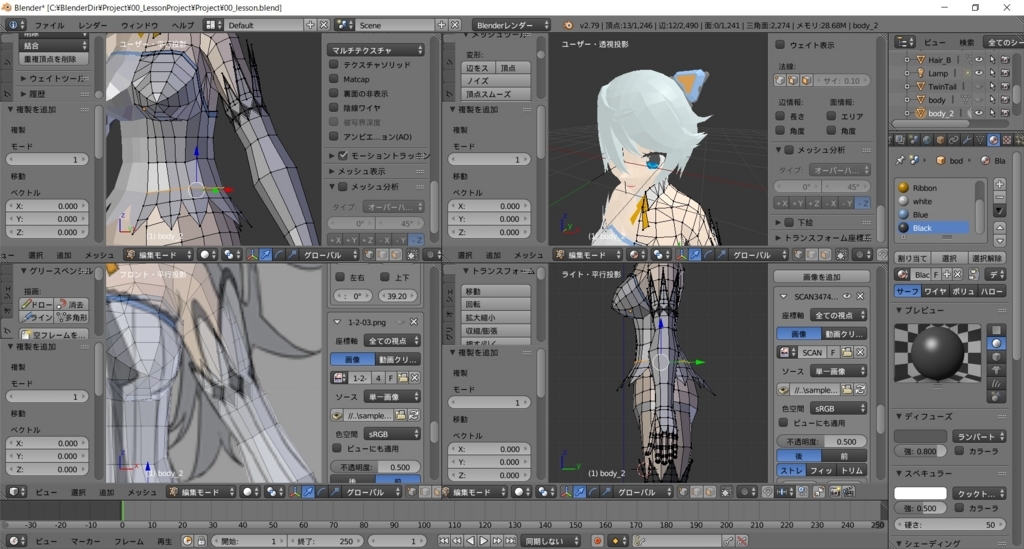Move the material slot up with the arrow icon

(1000, 228)
